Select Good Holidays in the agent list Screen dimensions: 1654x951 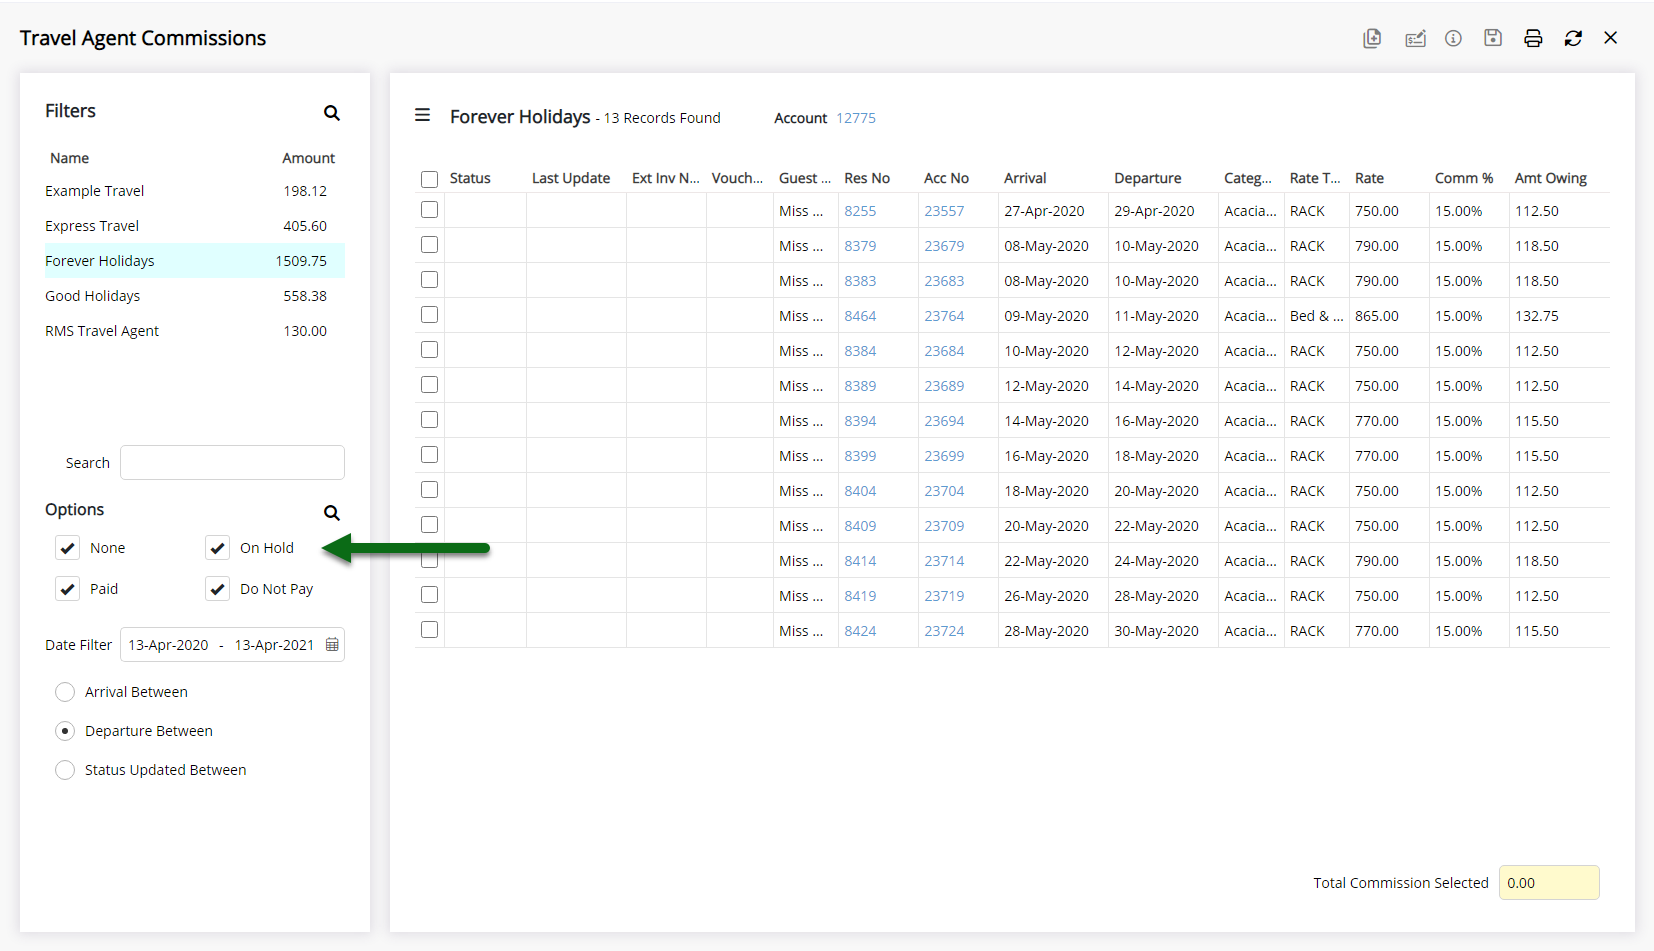[x=195, y=296]
